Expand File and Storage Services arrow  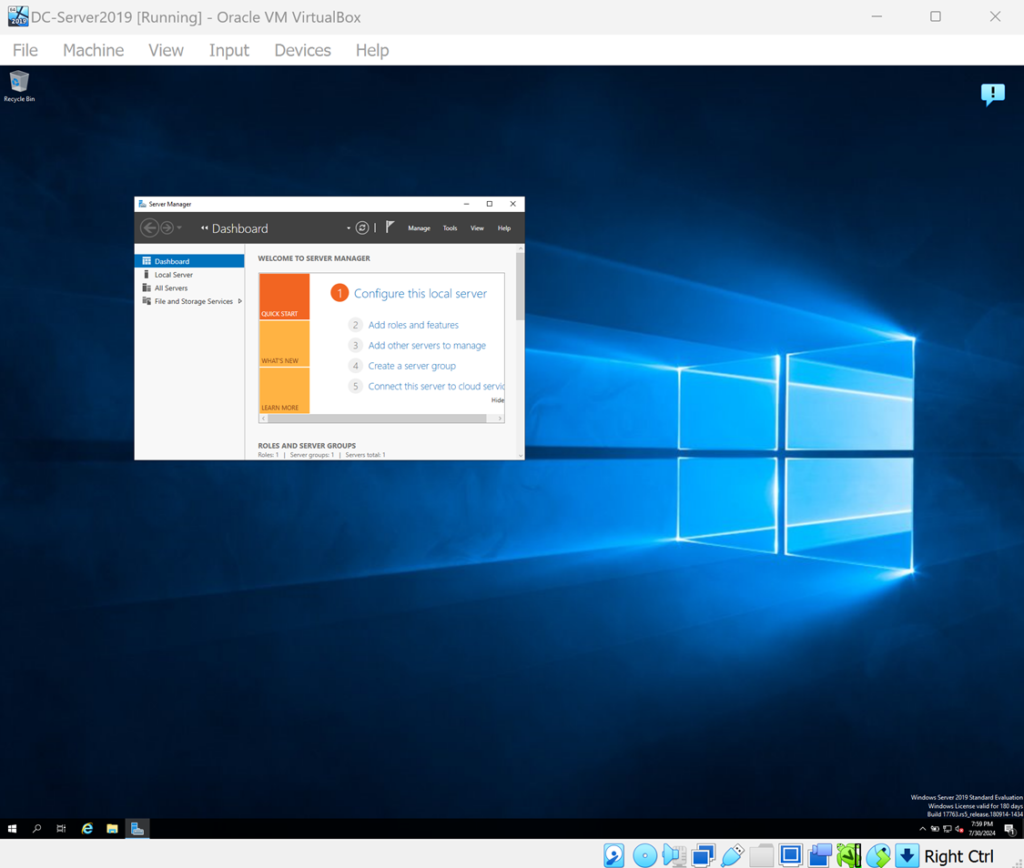click(240, 301)
